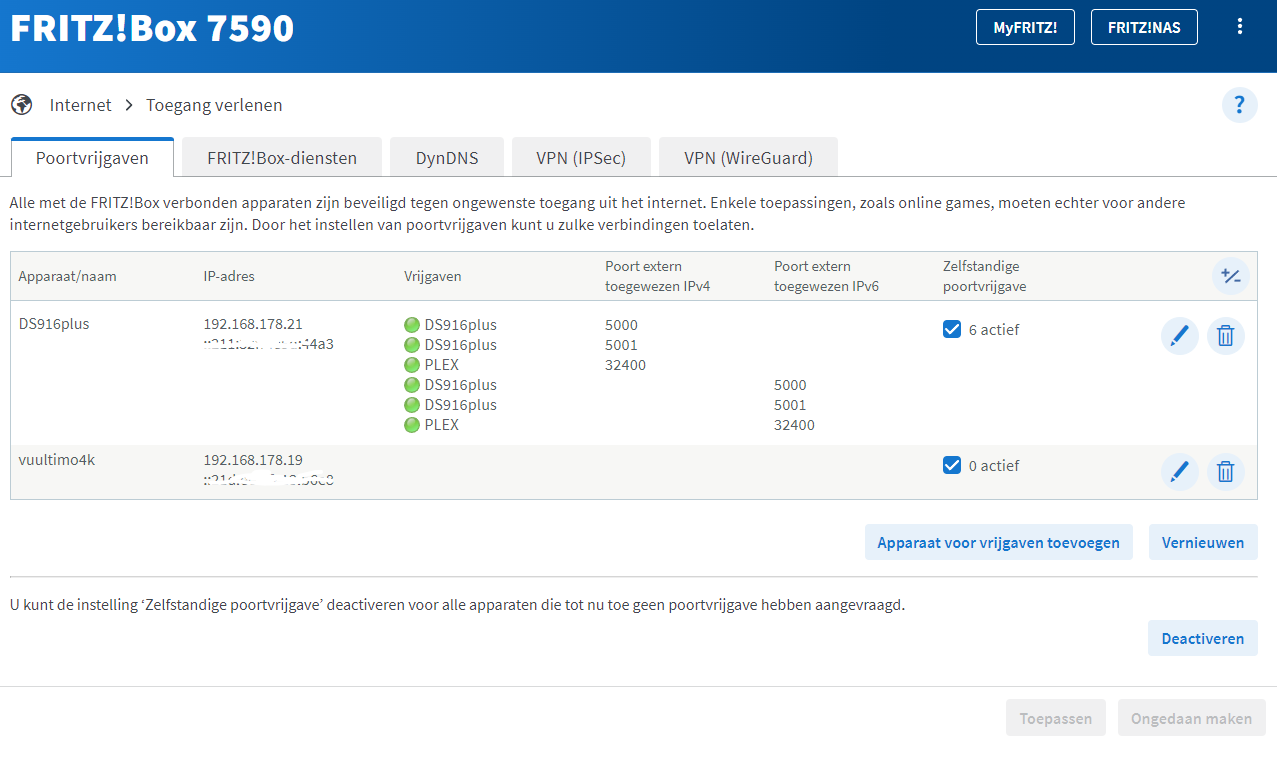Uncheck independent port sharing for DS916plus
Screen dimensions: 1277x767
pos(952,329)
